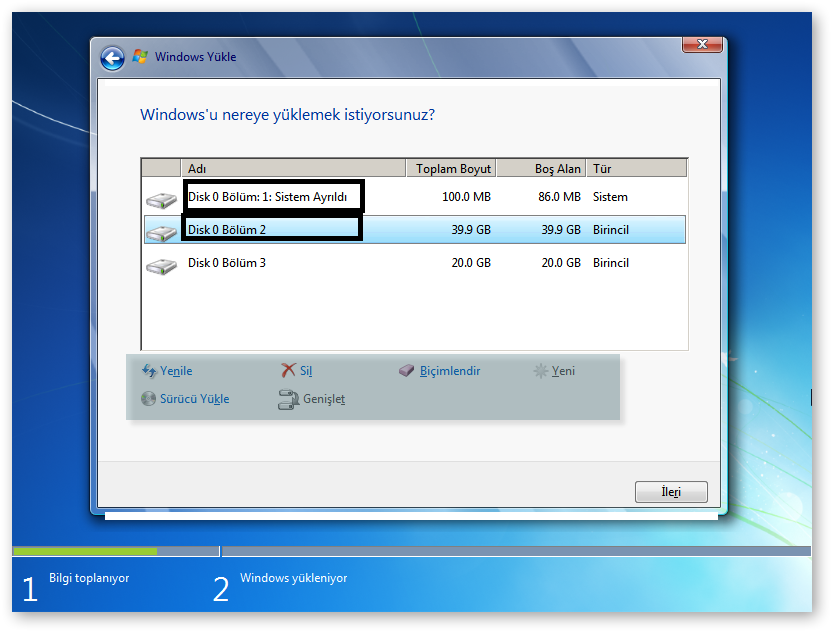Screen dimensions: 832x632
Task: Click the 100.0 MB total size cell
Action: point(466,197)
